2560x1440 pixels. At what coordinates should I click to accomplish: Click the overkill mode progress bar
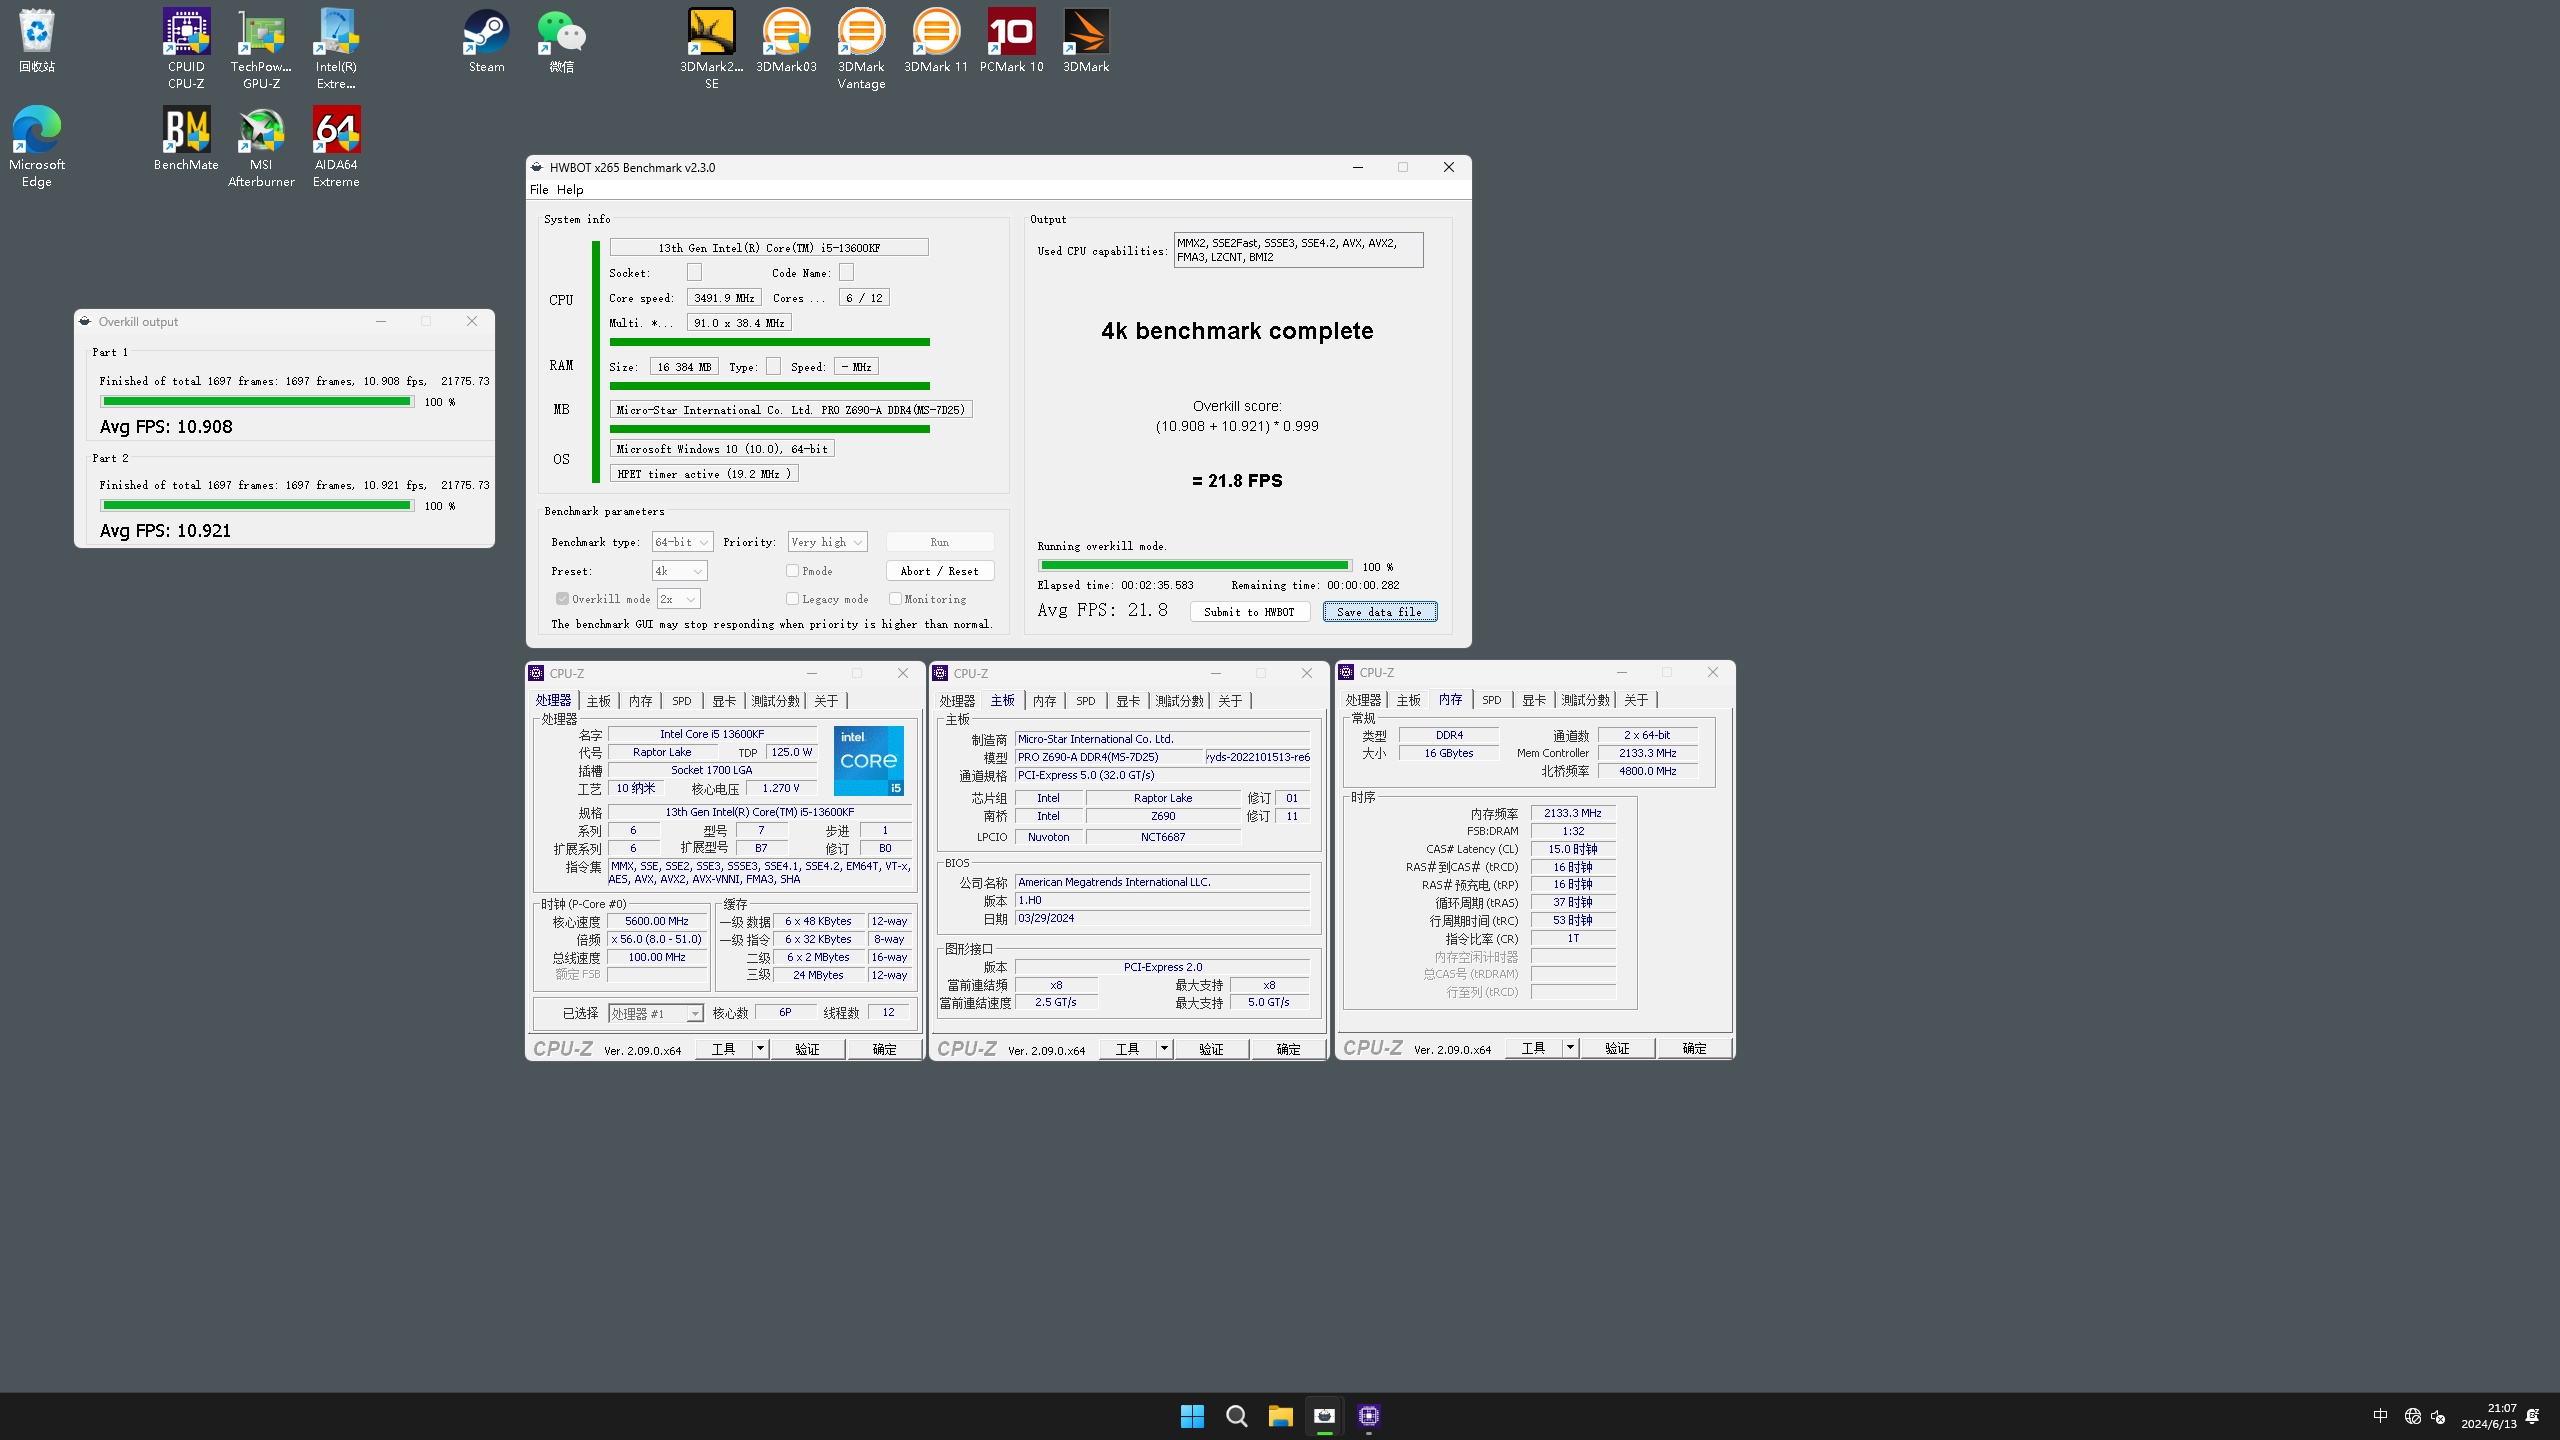1194,566
